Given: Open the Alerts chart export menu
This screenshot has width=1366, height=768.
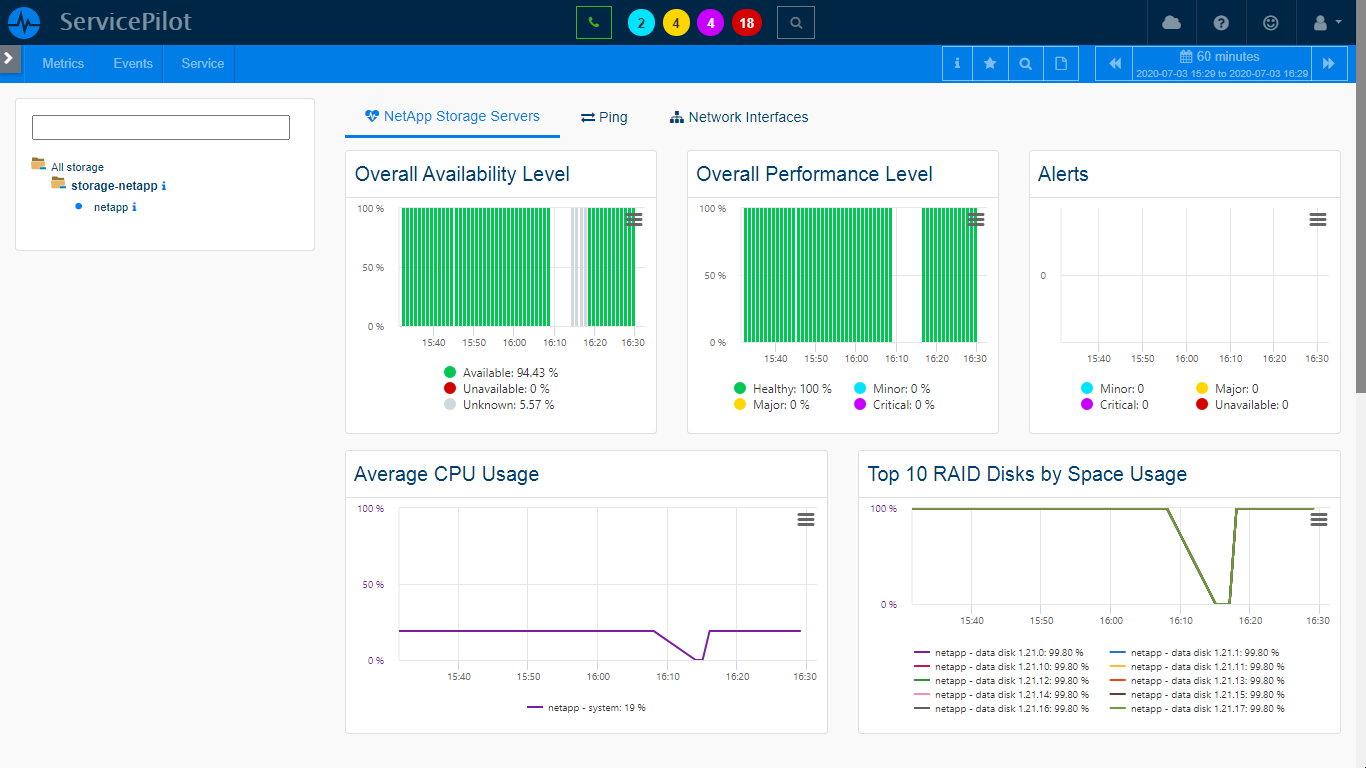Looking at the screenshot, I should tap(1317, 219).
